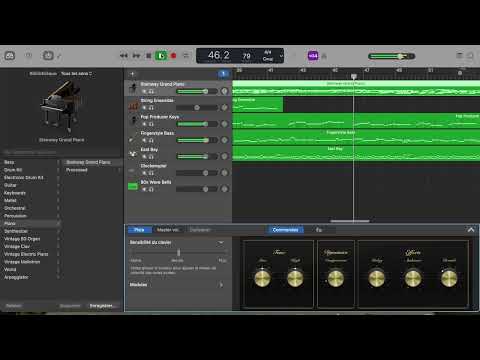The height and width of the screenshot is (360, 480).
Task: Toggle the blue button above the track pan knobs
Action: coord(223,74)
